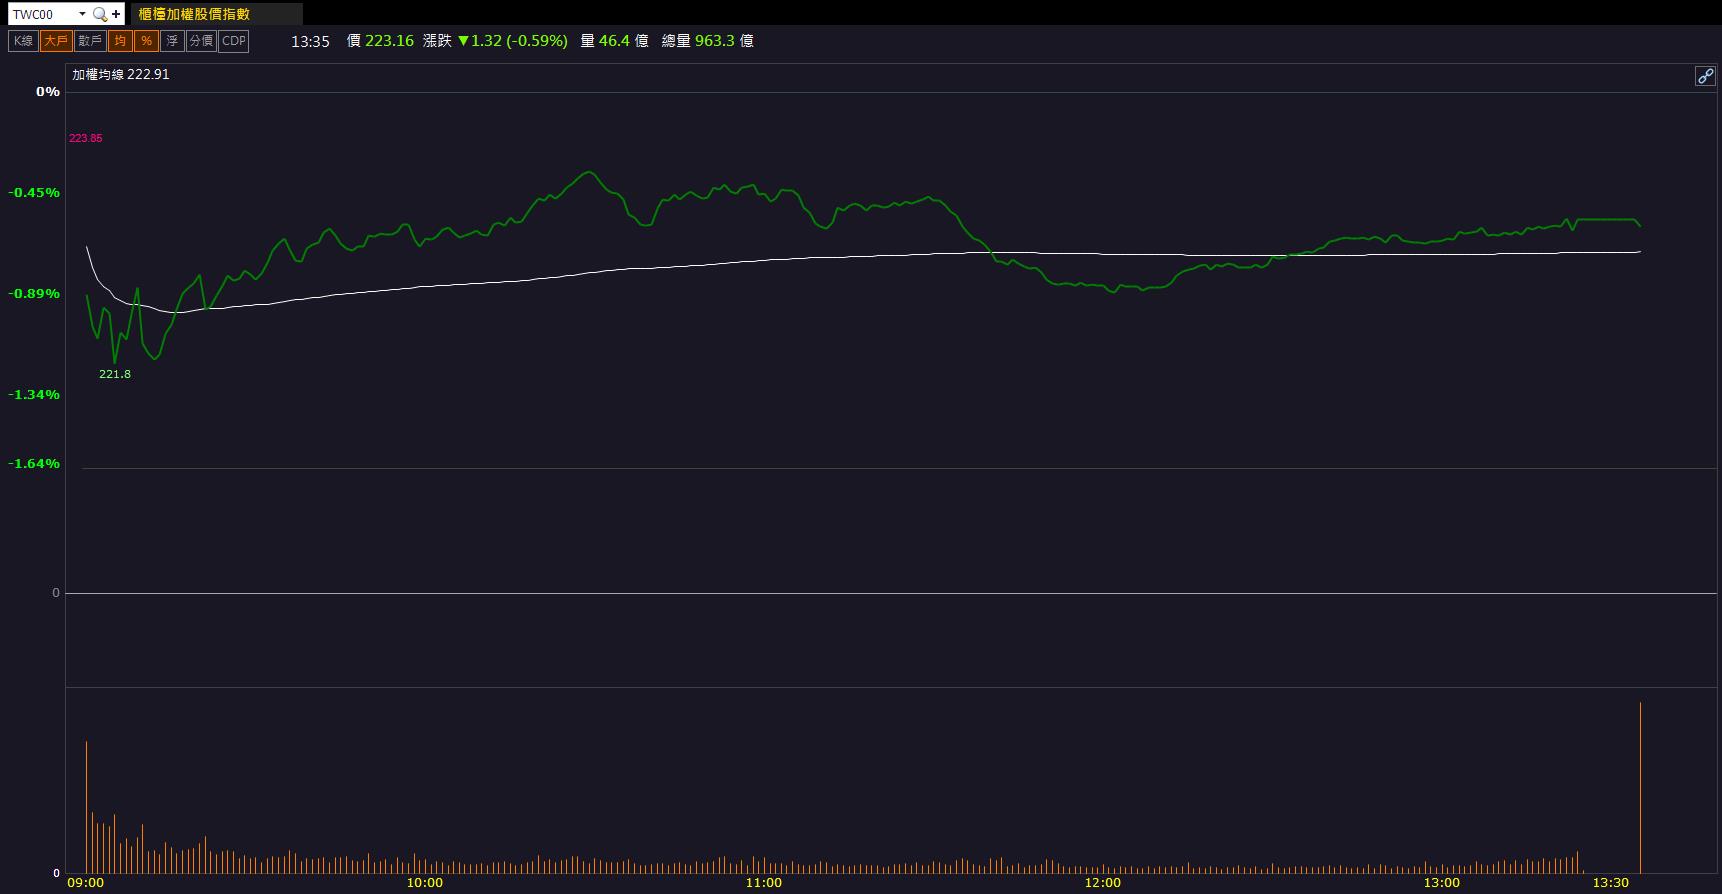Click the -1.34% axis label
1722x894 pixels.
coord(34,394)
